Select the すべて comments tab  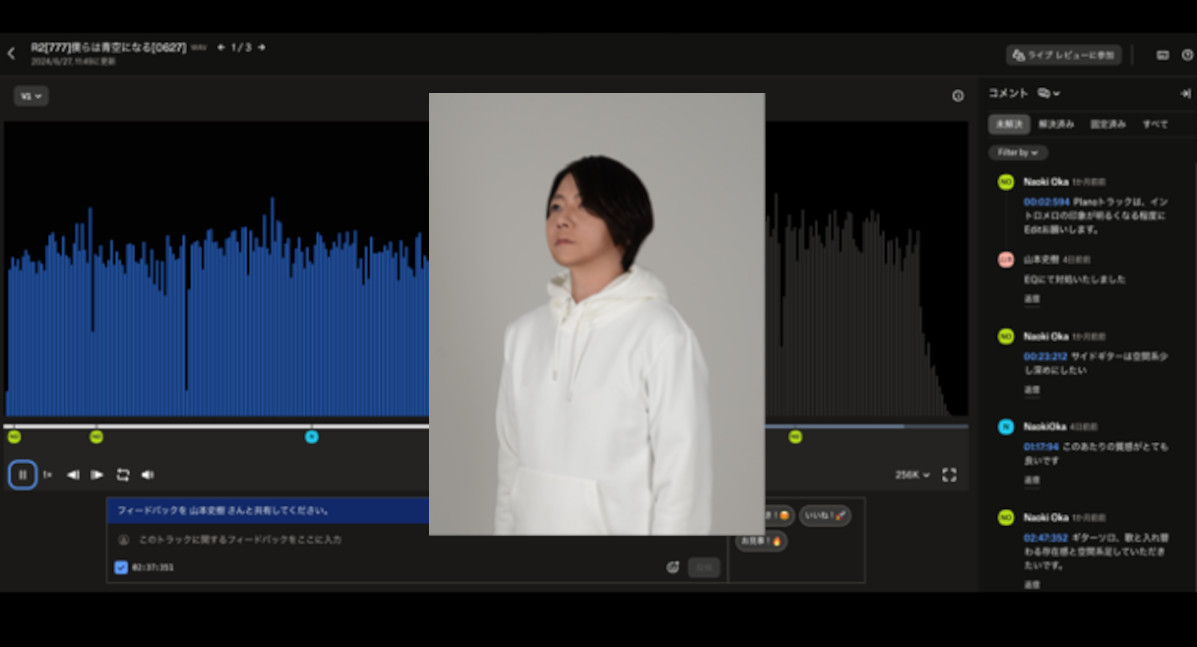pos(1155,124)
